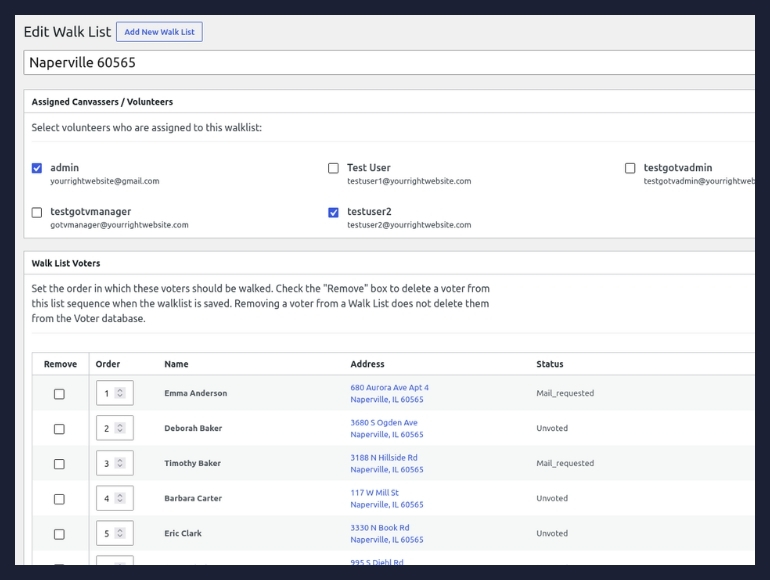Click the Order column header

point(108,364)
